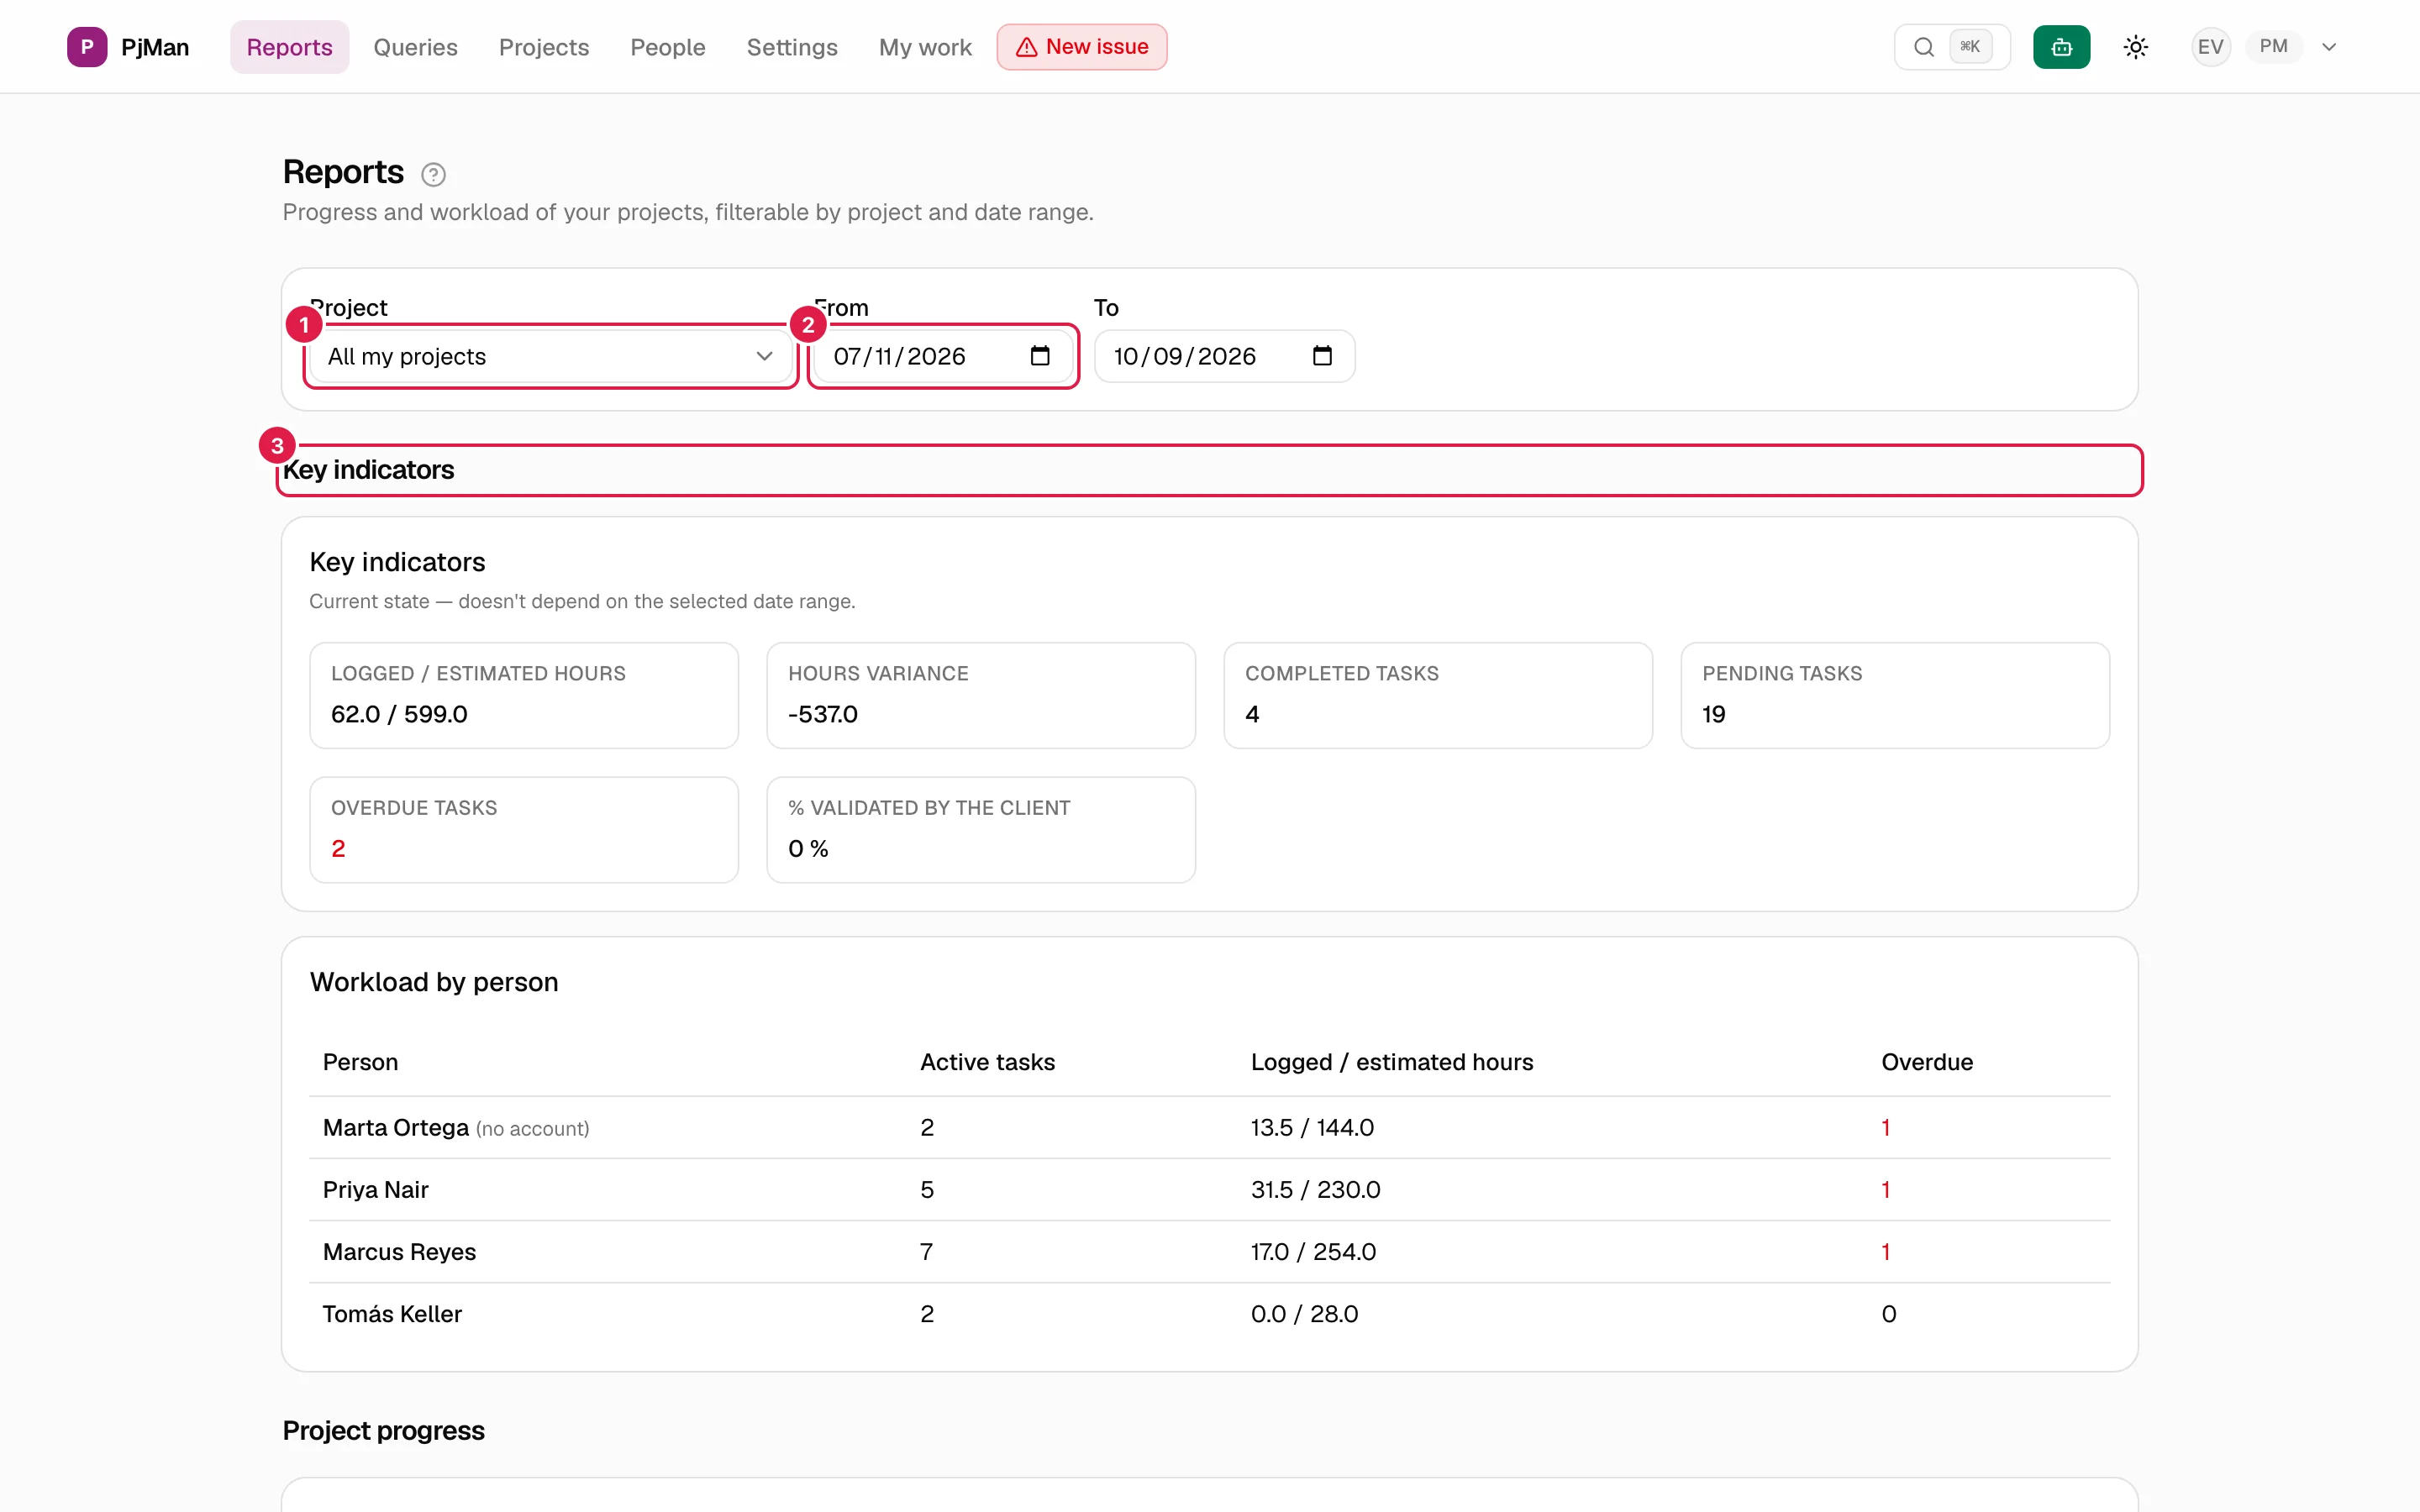Navigate to Settings
Viewport: 2420px width, 1512px height.
pos(792,47)
